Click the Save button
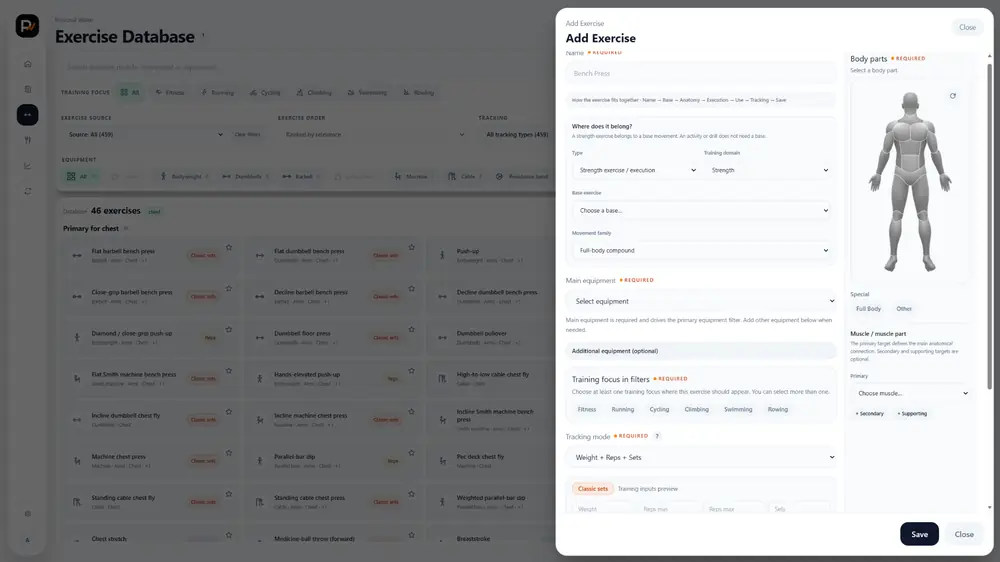Screen dimensions: 1000x562 (919, 534)
